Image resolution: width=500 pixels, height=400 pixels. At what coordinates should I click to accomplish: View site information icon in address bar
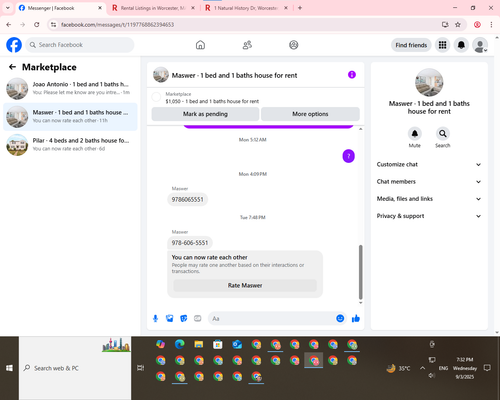click(x=53, y=25)
